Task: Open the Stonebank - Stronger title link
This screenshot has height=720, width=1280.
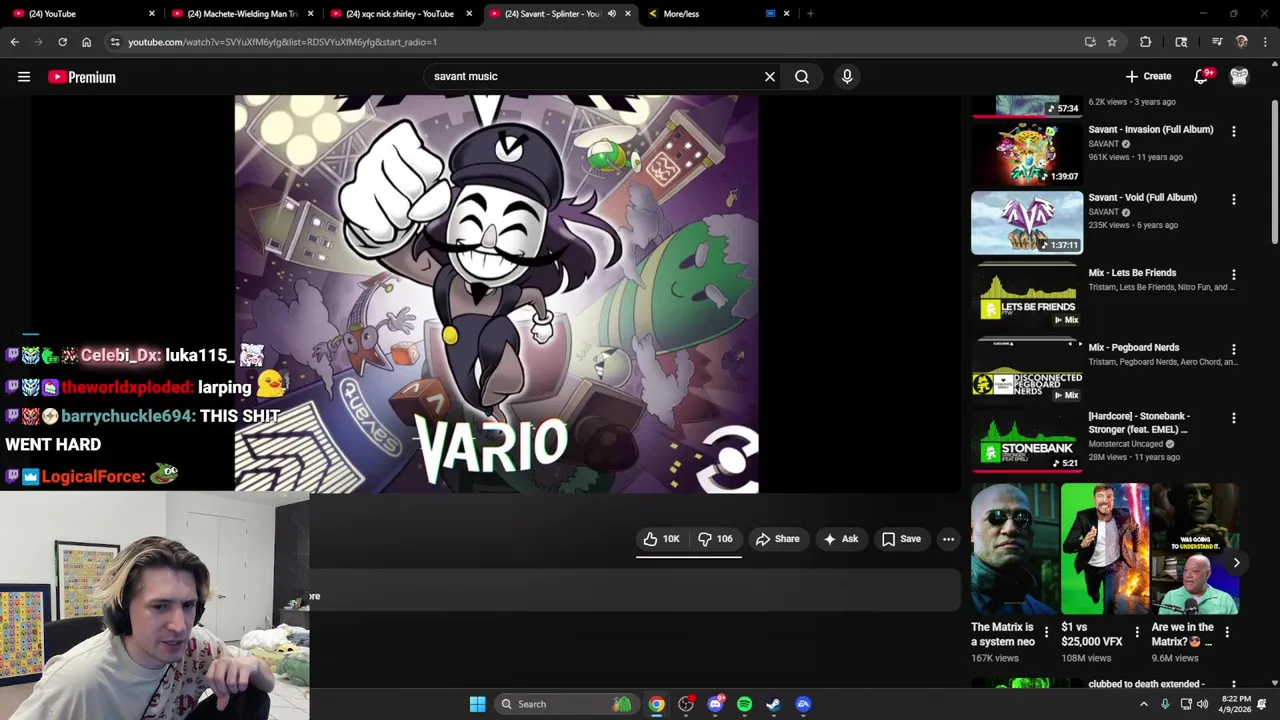Action: click(x=1139, y=423)
